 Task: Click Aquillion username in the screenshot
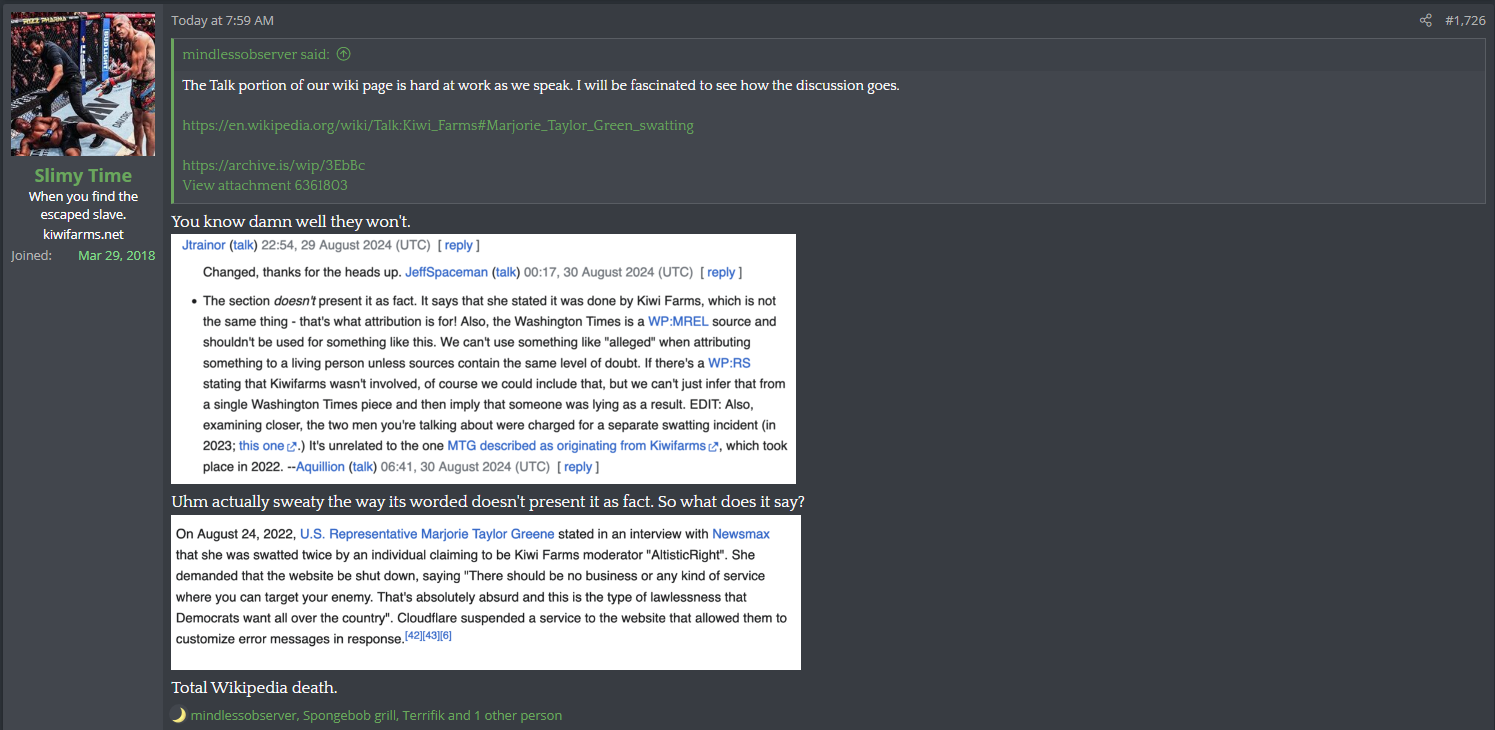[x=320, y=467]
